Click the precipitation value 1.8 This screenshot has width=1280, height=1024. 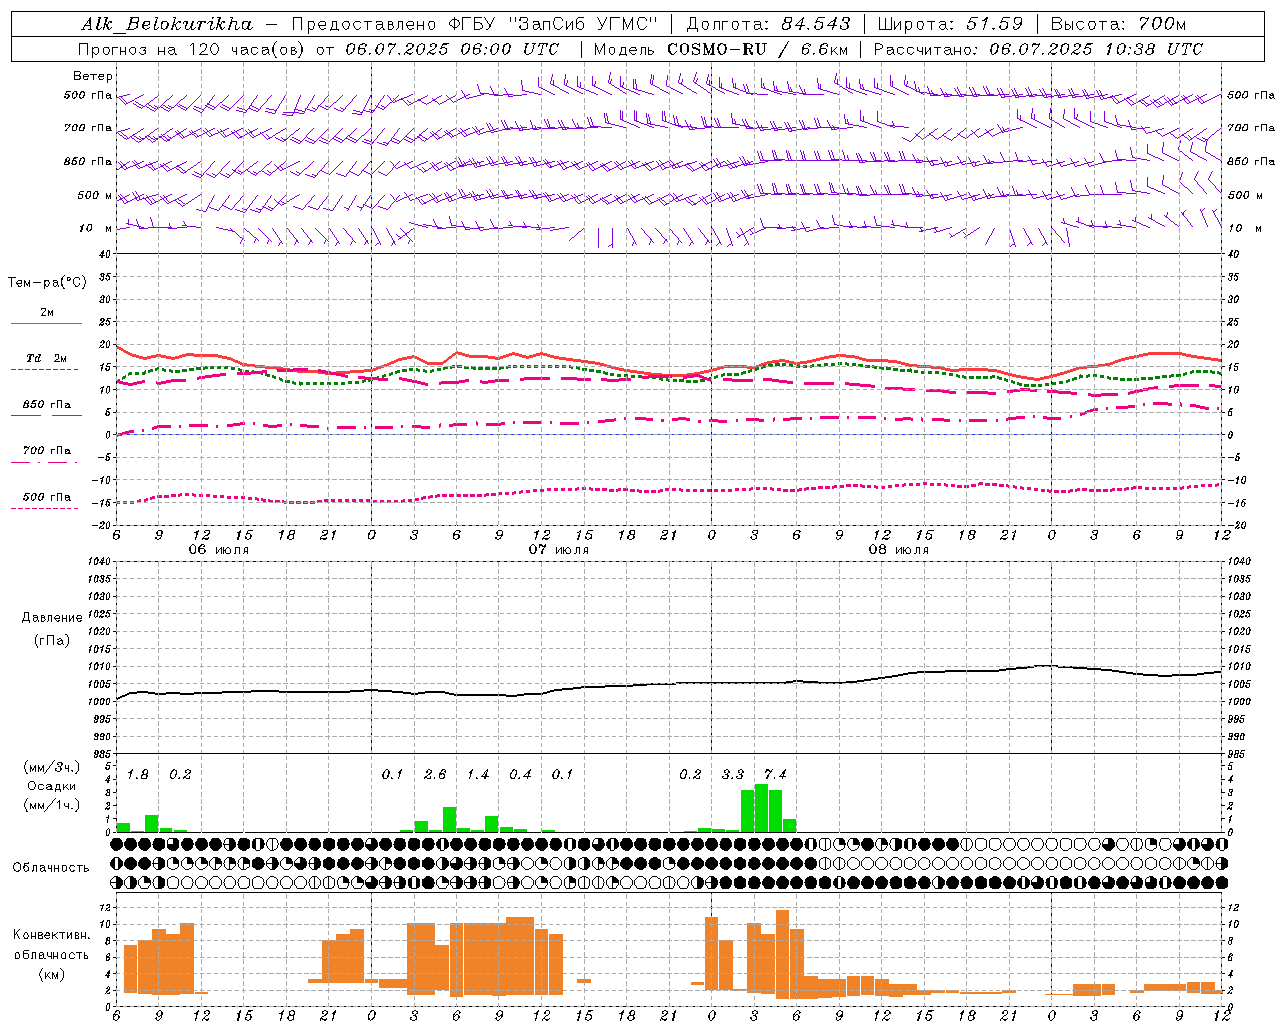138,775
